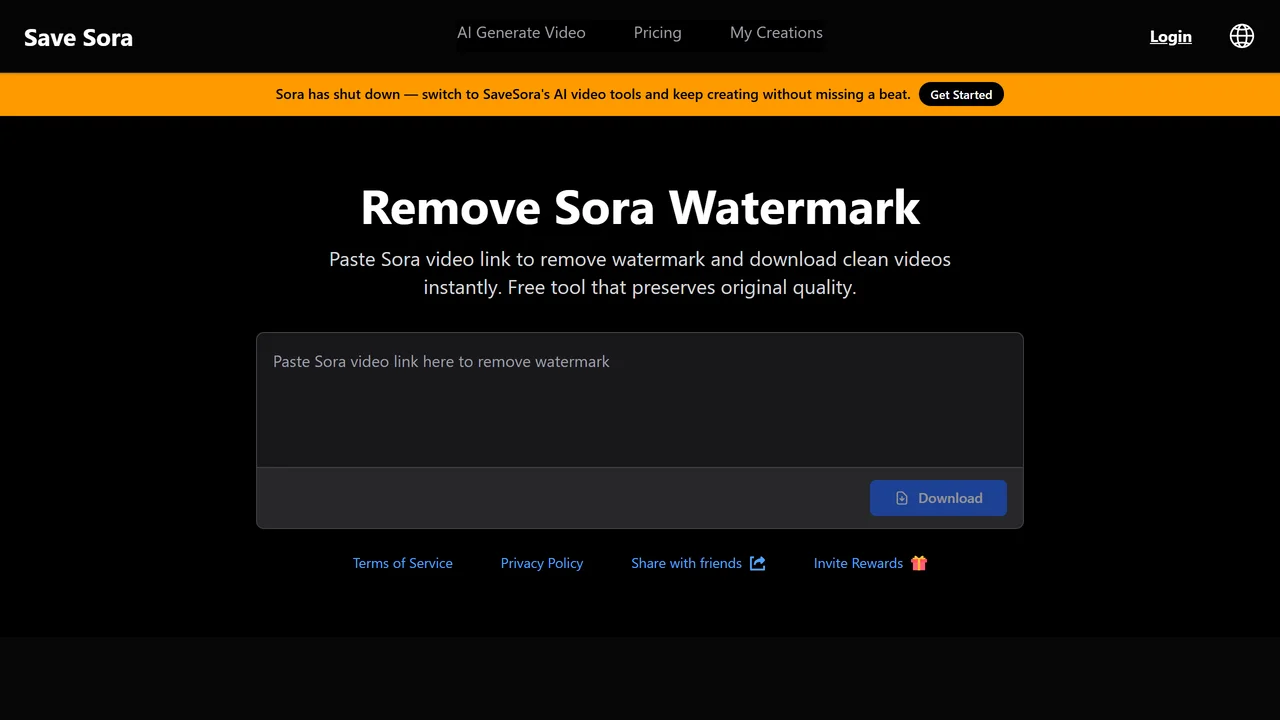Click Share with friends text

(x=686, y=563)
